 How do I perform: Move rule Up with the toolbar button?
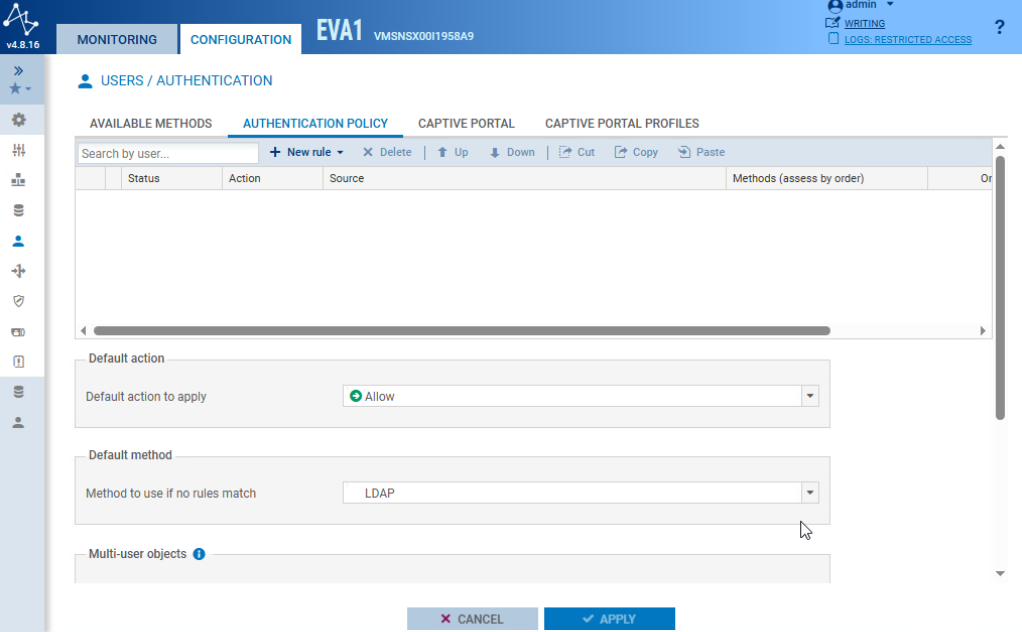pos(453,152)
